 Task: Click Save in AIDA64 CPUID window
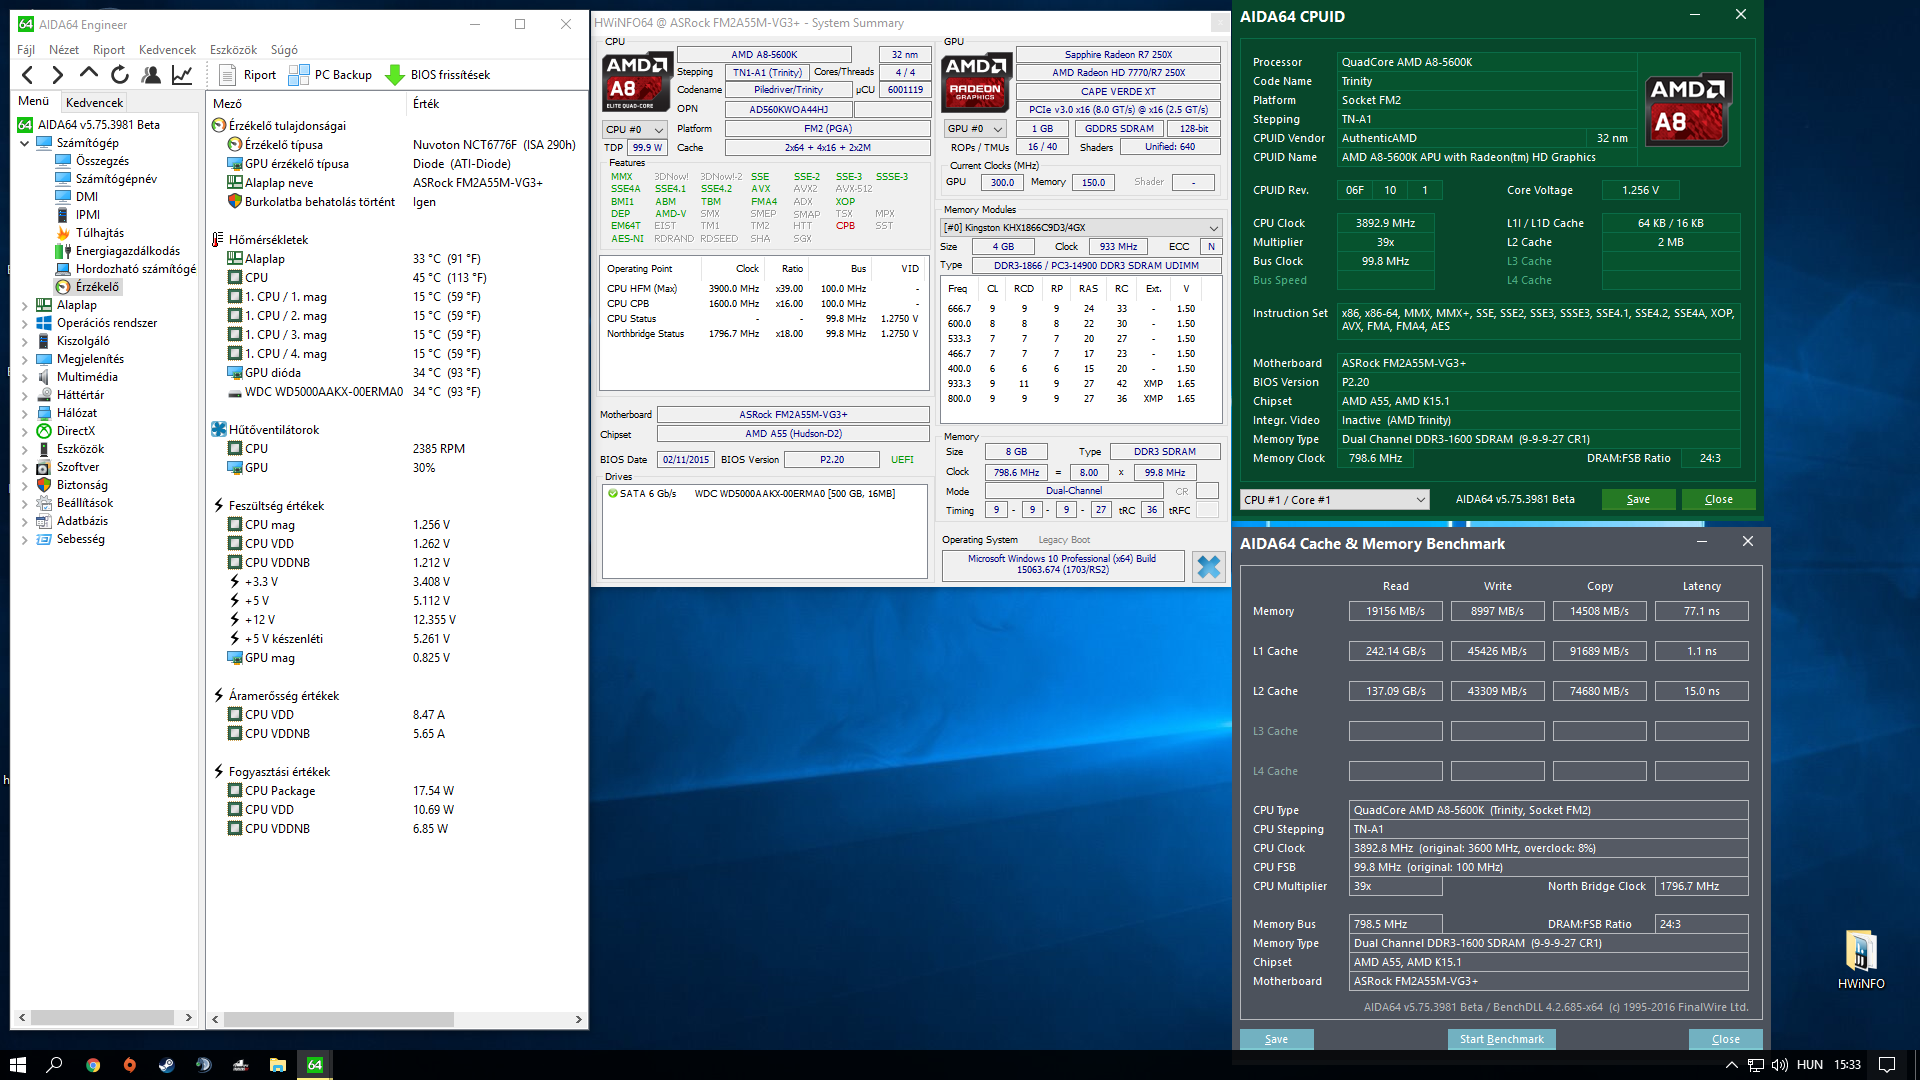point(1638,500)
